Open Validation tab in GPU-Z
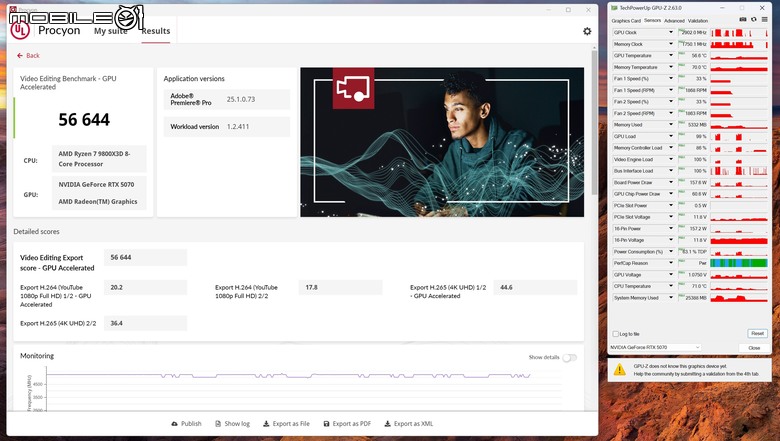Image resolution: width=780 pixels, height=441 pixels. click(x=697, y=21)
